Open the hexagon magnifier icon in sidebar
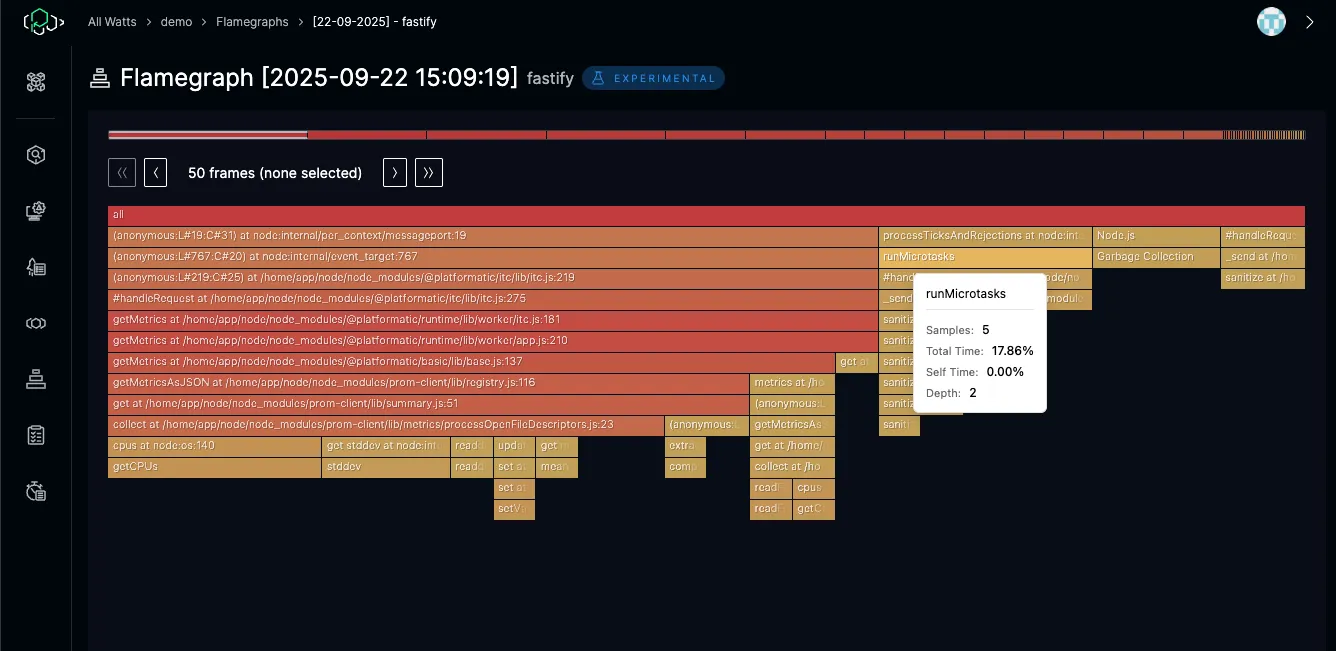The width and height of the screenshot is (1336, 651). (x=36, y=155)
